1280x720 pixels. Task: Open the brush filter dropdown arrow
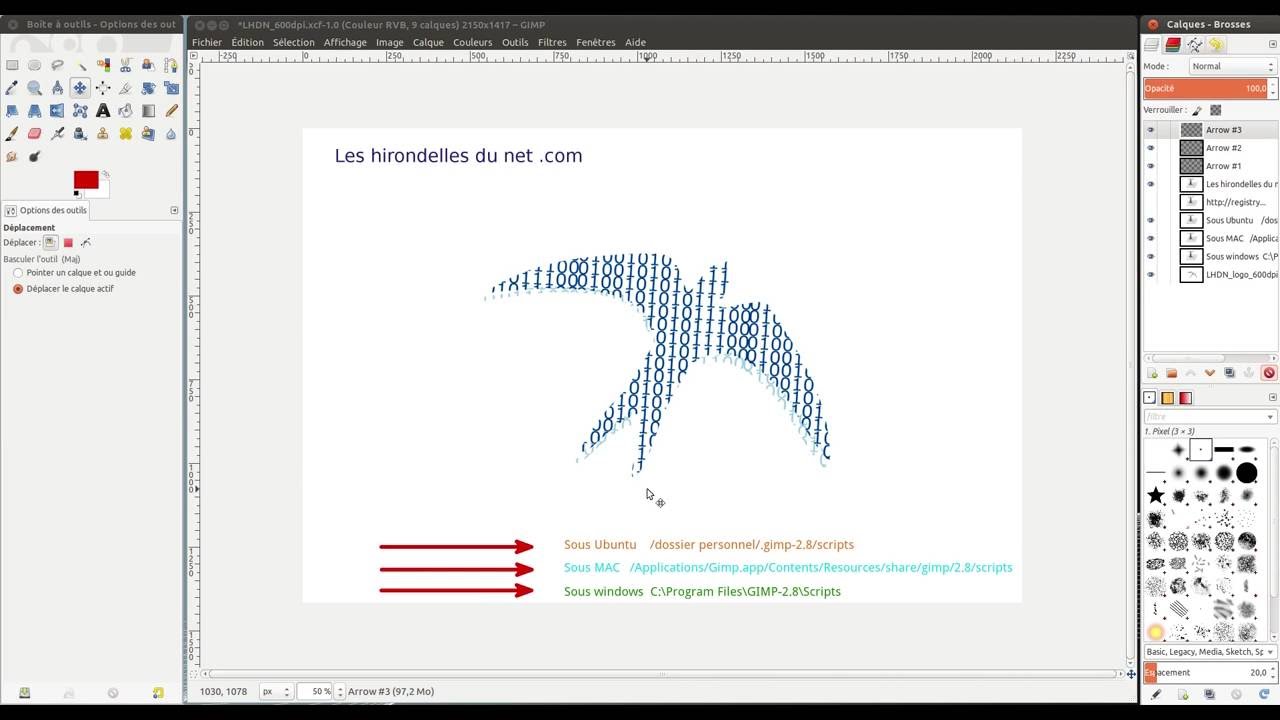[1271, 417]
